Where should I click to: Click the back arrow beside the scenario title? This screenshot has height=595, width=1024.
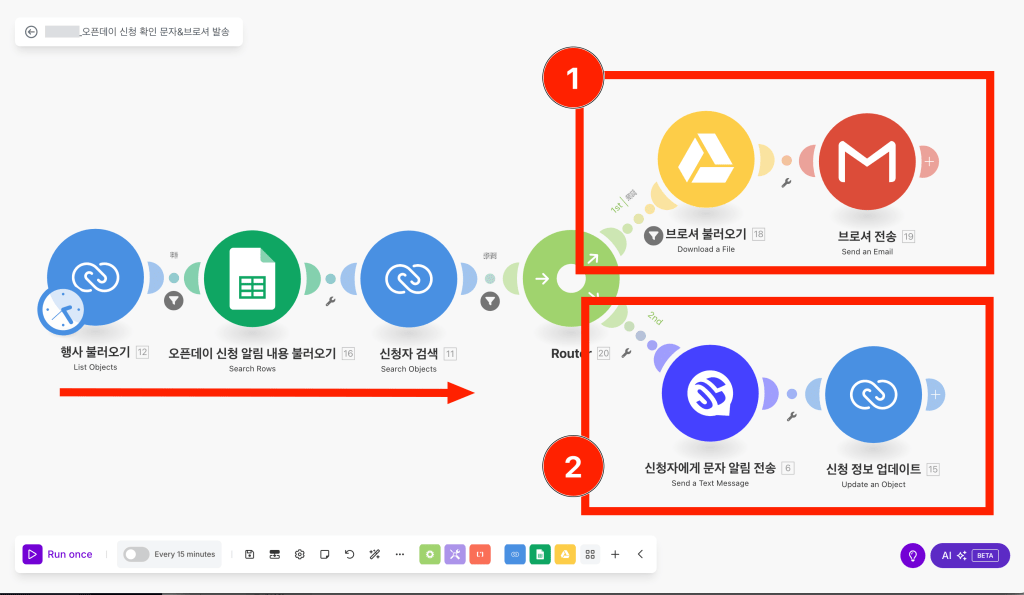pyautogui.click(x=33, y=31)
